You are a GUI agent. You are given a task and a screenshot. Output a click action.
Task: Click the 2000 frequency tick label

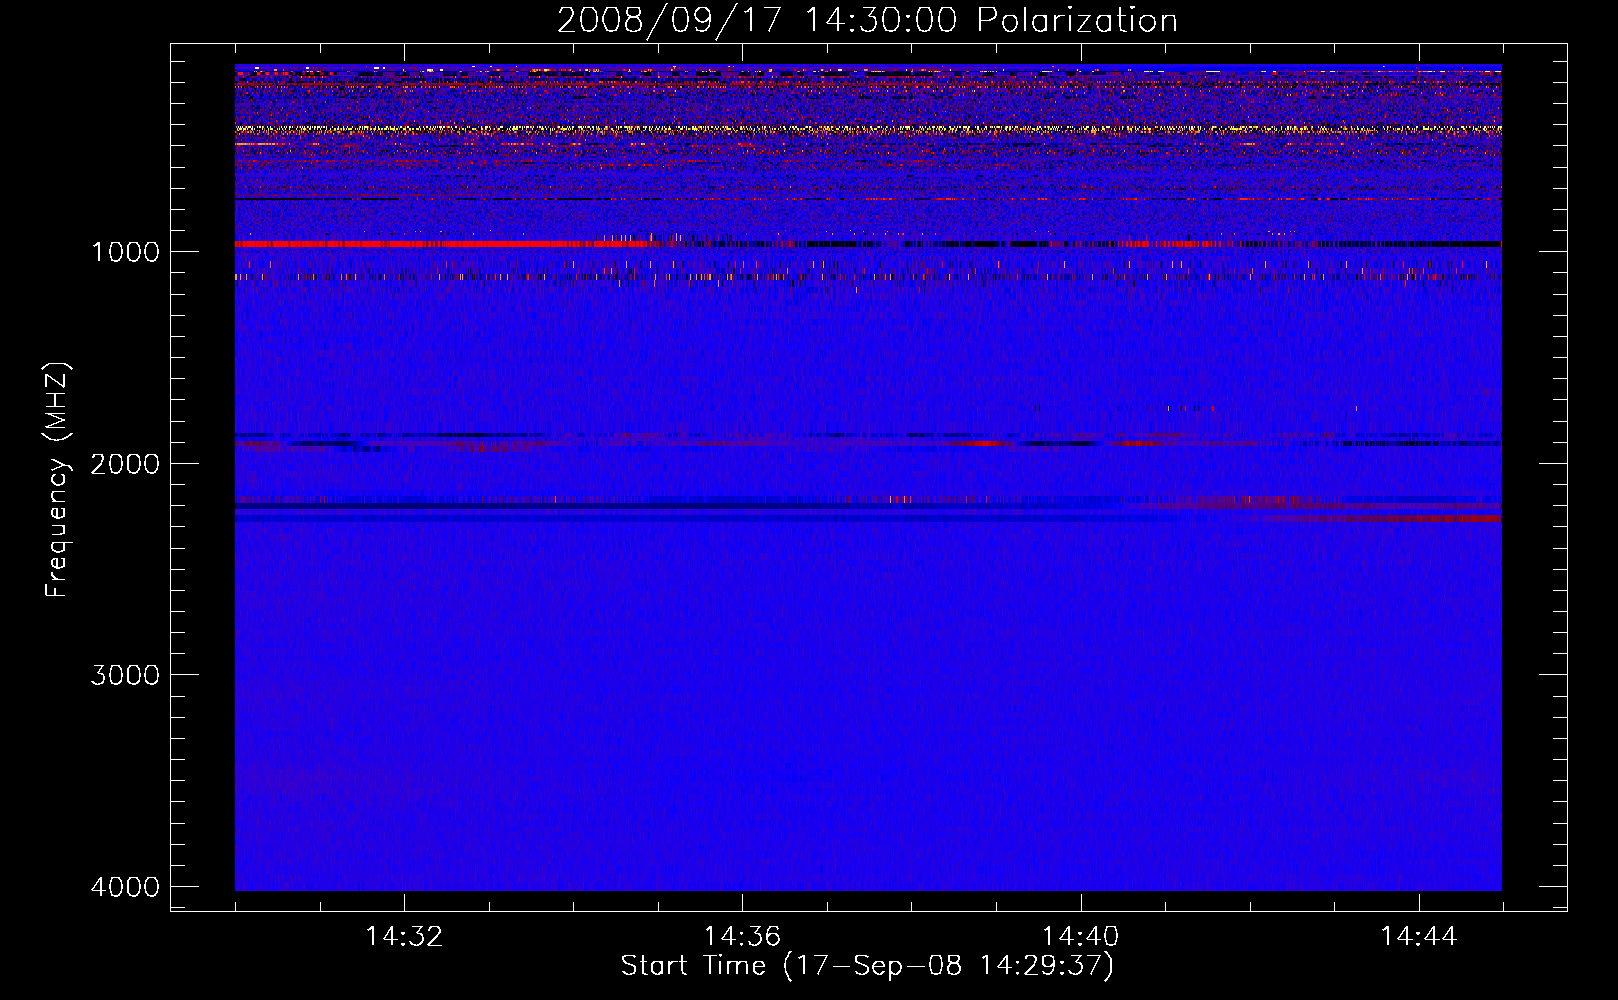pos(125,463)
